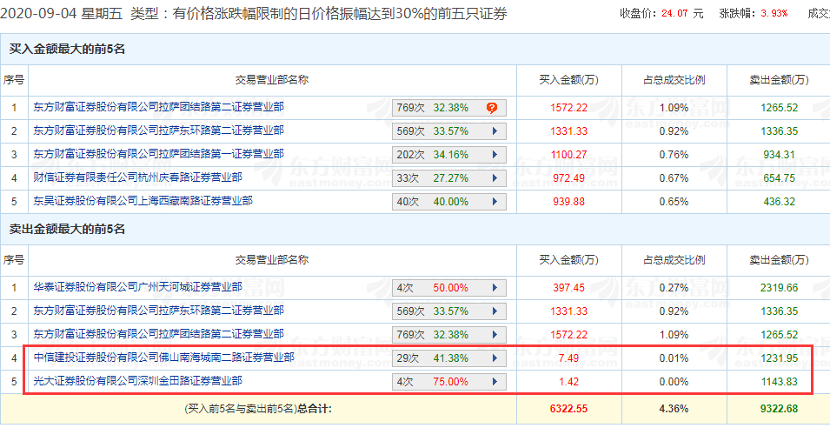The width and height of the screenshot is (830, 428).
Task: Click the sell amount 1143.83
Action: coord(780,381)
